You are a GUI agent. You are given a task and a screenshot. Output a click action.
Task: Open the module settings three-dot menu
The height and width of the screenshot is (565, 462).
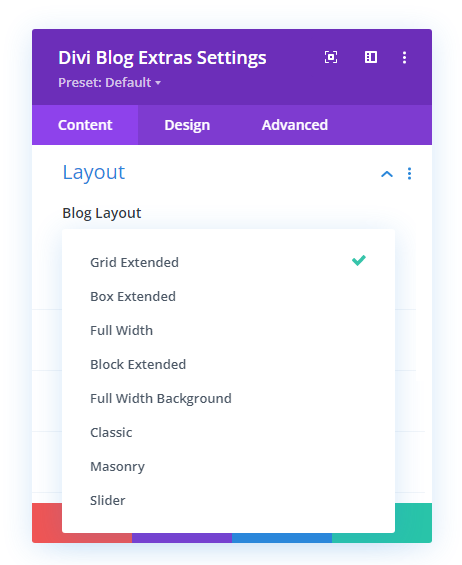pyautogui.click(x=404, y=57)
